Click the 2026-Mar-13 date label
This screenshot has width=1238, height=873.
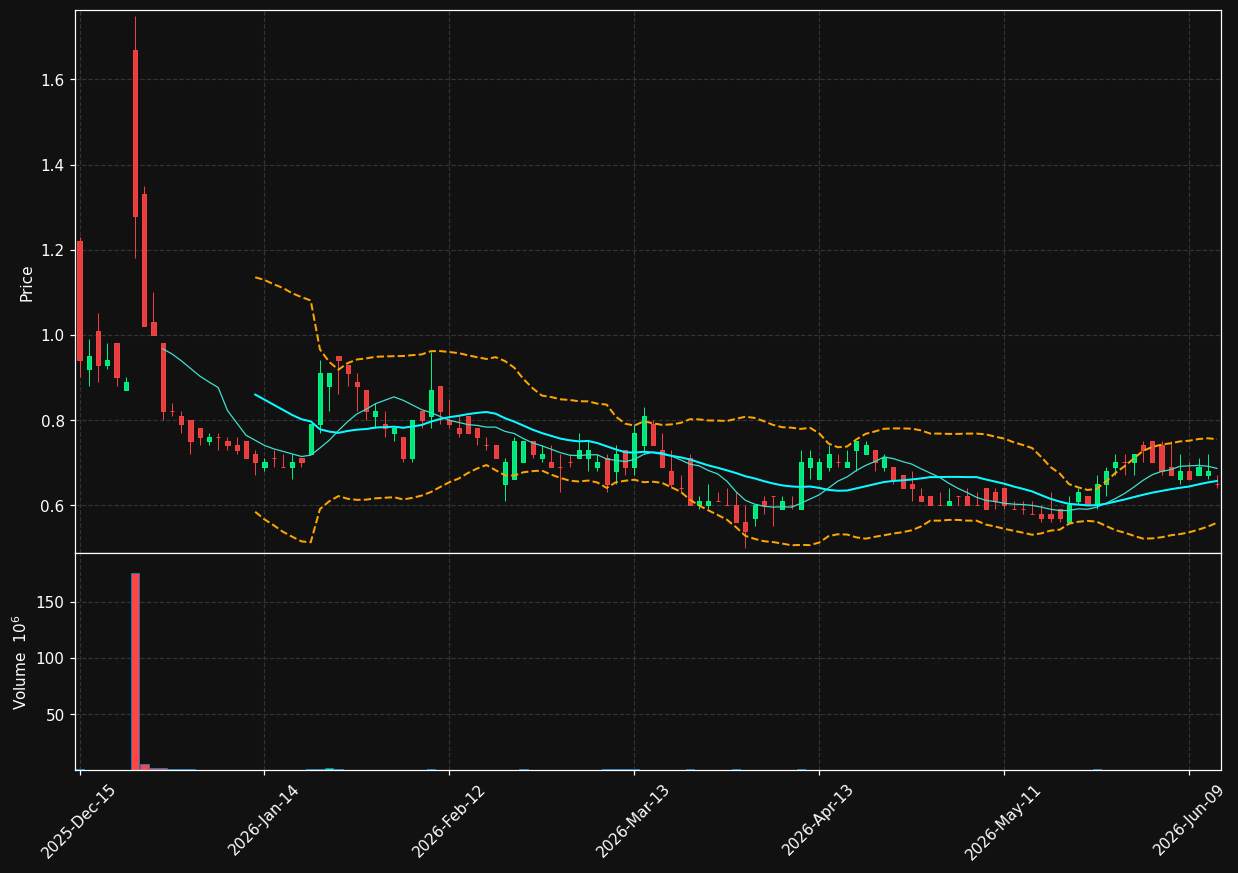tap(633, 821)
